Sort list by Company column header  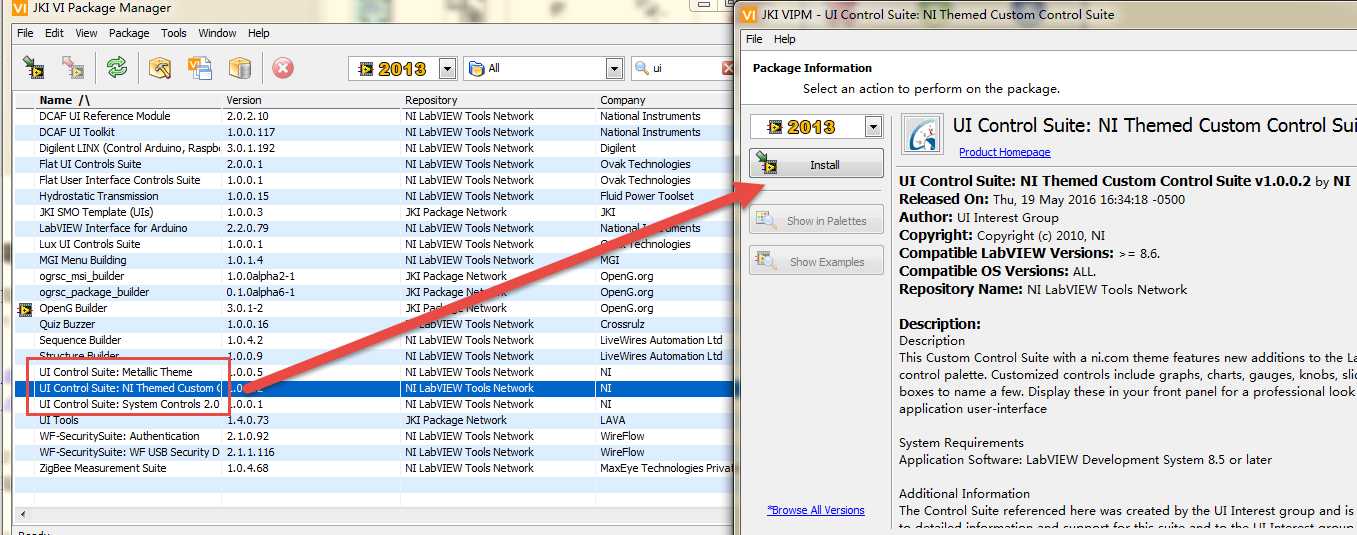tap(665, 100)
